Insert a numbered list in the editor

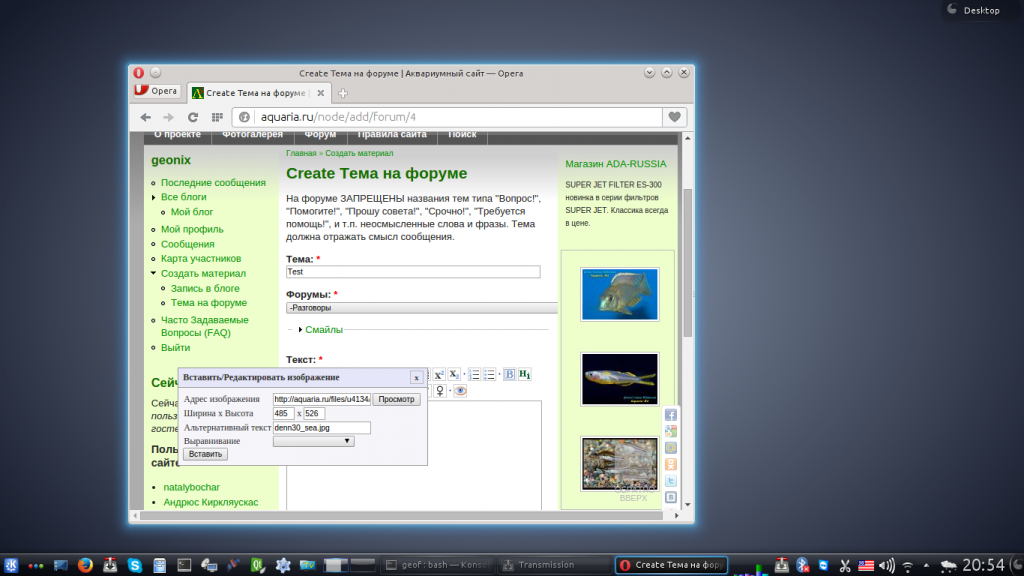tap(474, 375)
